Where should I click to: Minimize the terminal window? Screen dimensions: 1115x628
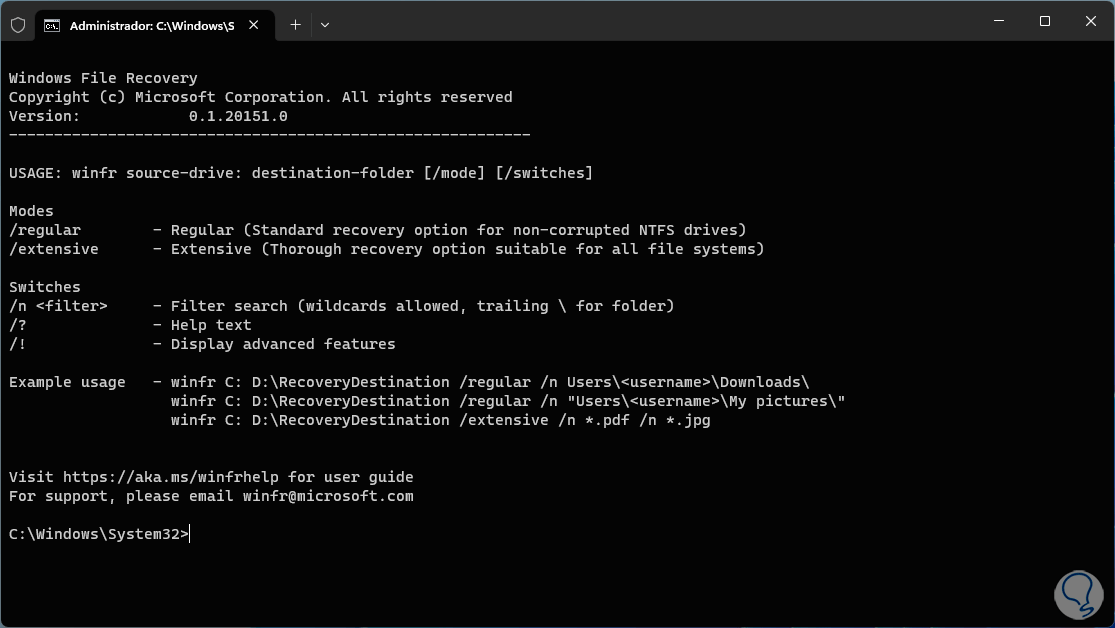[x=999, y=21]
